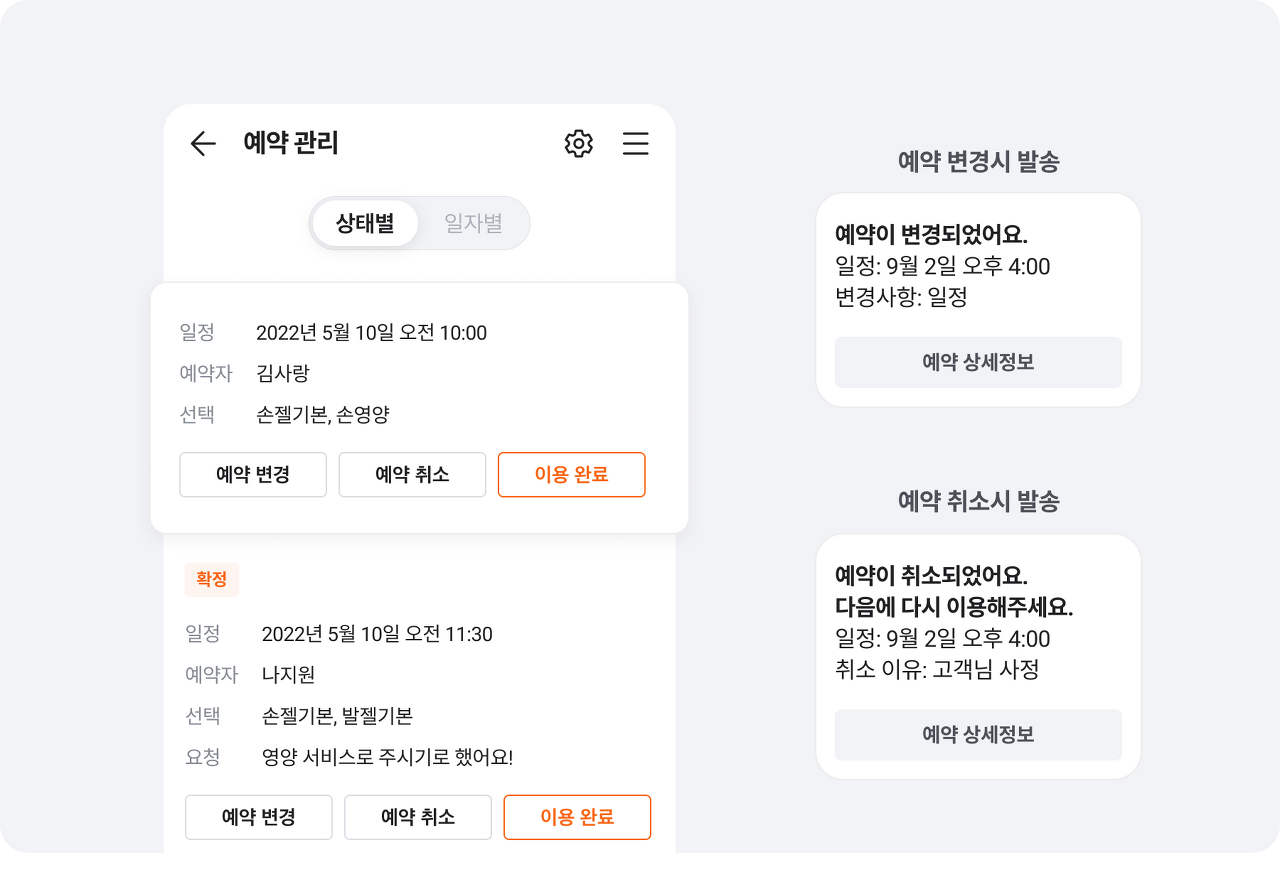Click the 예약이 취소되었어요. heading
This screenshot has height=877, width=1280.
point(932,576)
